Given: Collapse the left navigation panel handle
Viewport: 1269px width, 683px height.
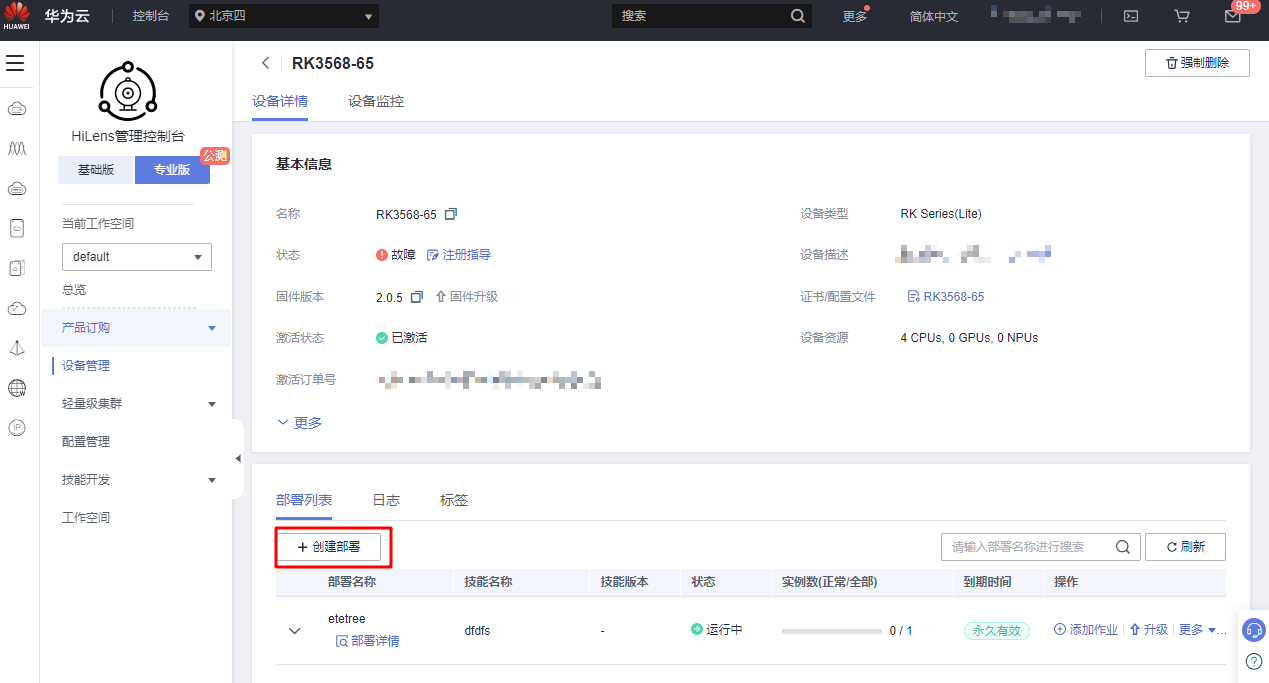Looking at the screenshot, I should [x=238, y=458].
